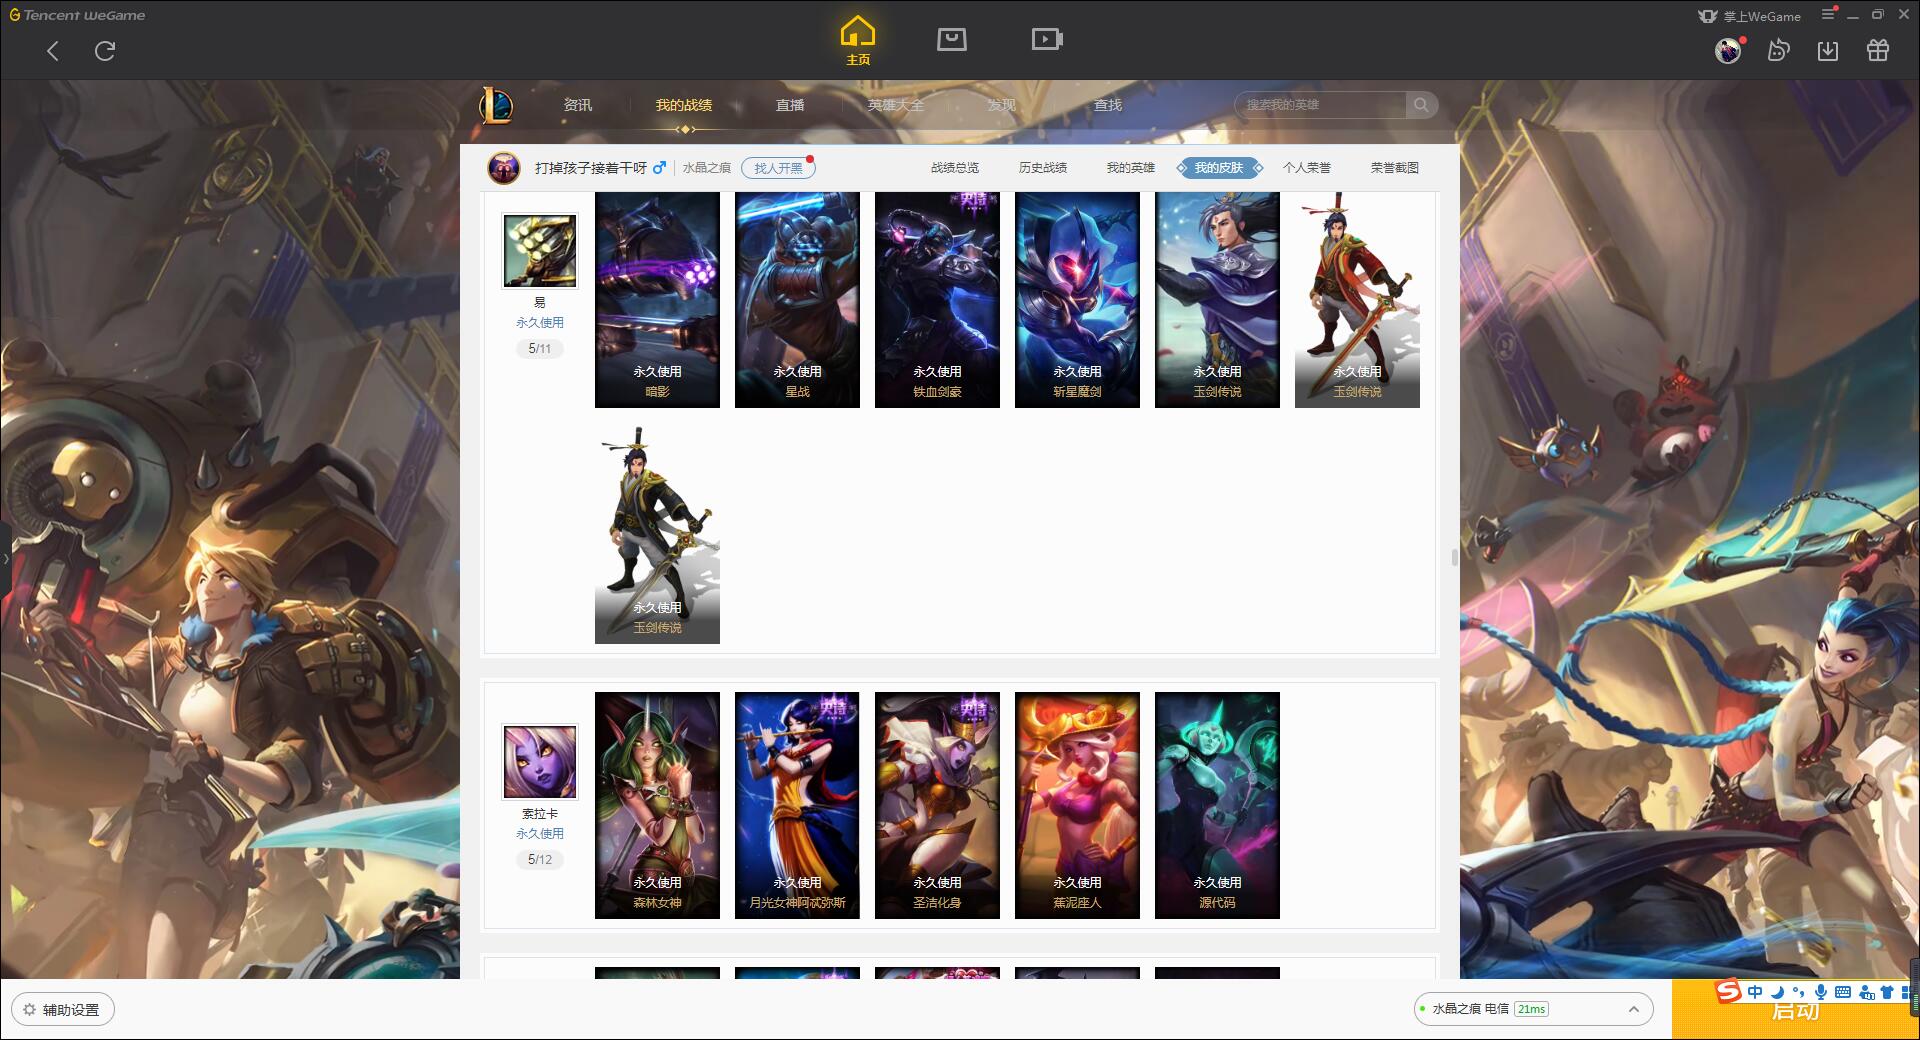The height and width of the screenshot is (1040, 1920).
Task: Open the 星战 skin card
Action: pyautogui.click(x=797, y=300)
